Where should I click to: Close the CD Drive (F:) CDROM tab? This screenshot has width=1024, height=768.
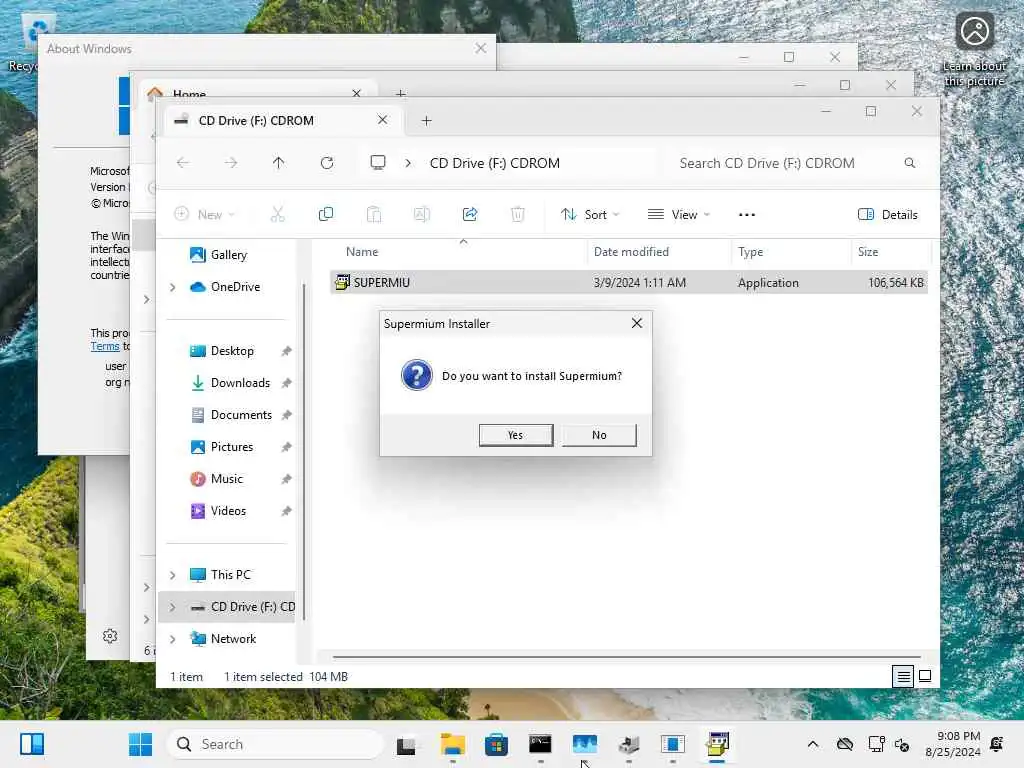pos(383,120)
